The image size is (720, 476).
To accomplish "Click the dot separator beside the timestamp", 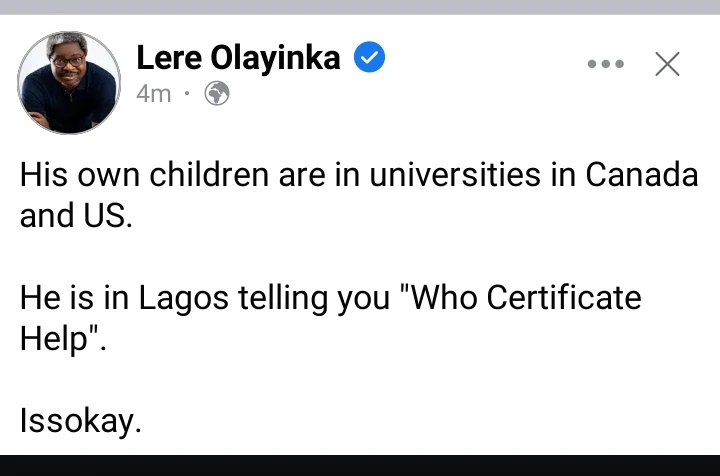I will (188, 94).
